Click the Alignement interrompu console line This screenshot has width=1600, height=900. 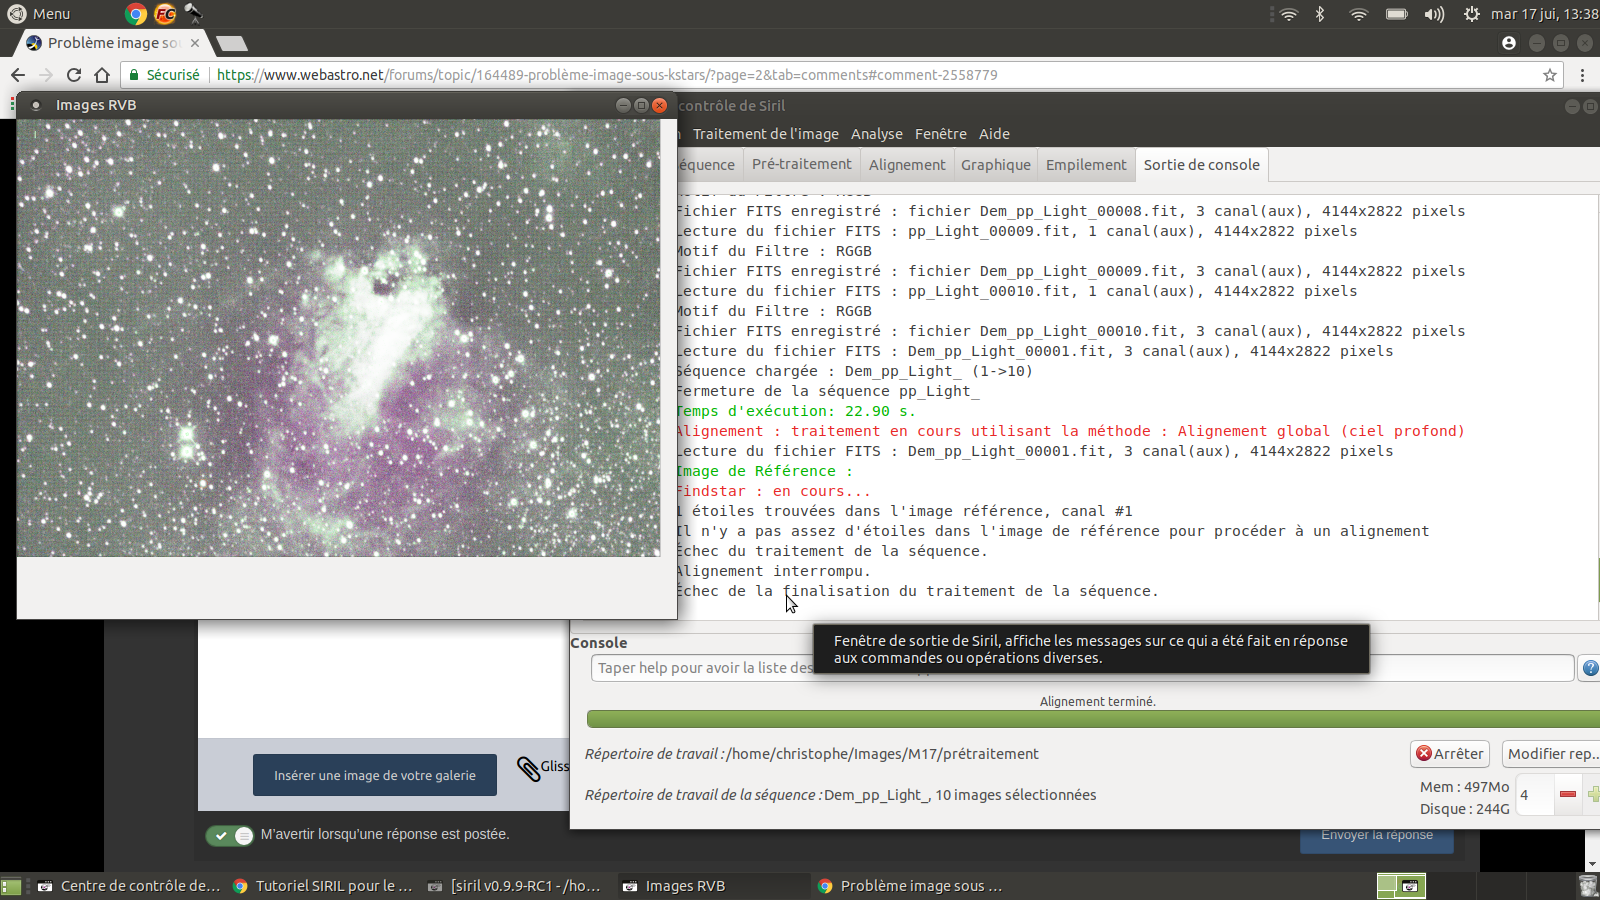tap(772, 571)
